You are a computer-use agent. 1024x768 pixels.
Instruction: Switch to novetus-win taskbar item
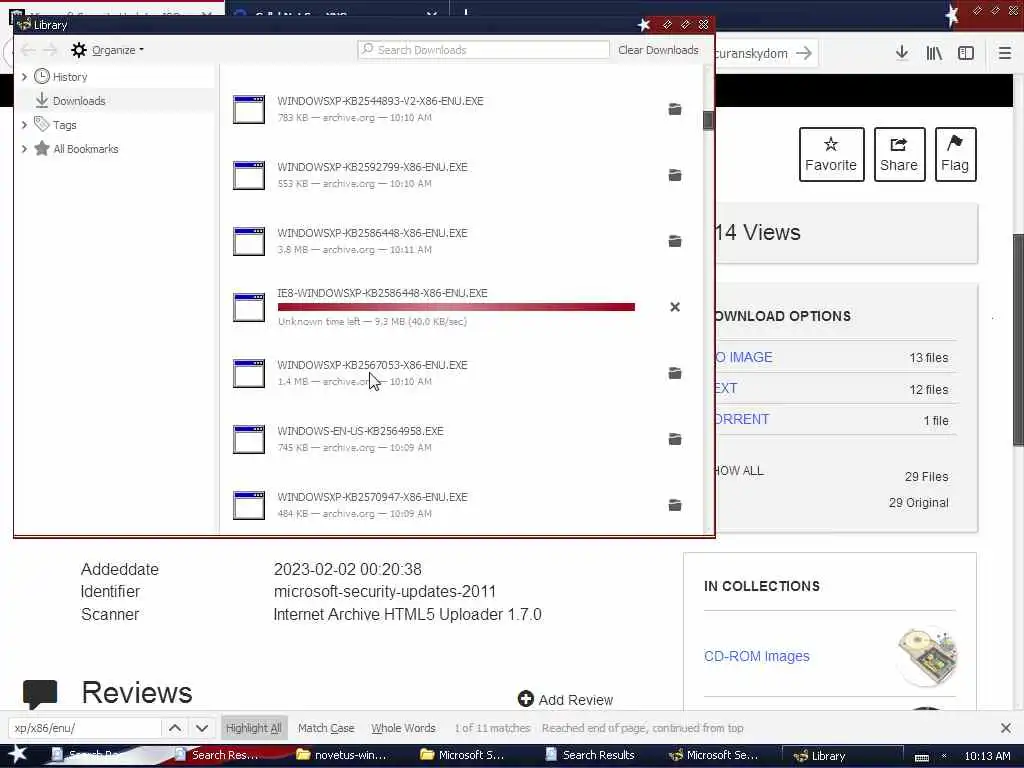342,755
